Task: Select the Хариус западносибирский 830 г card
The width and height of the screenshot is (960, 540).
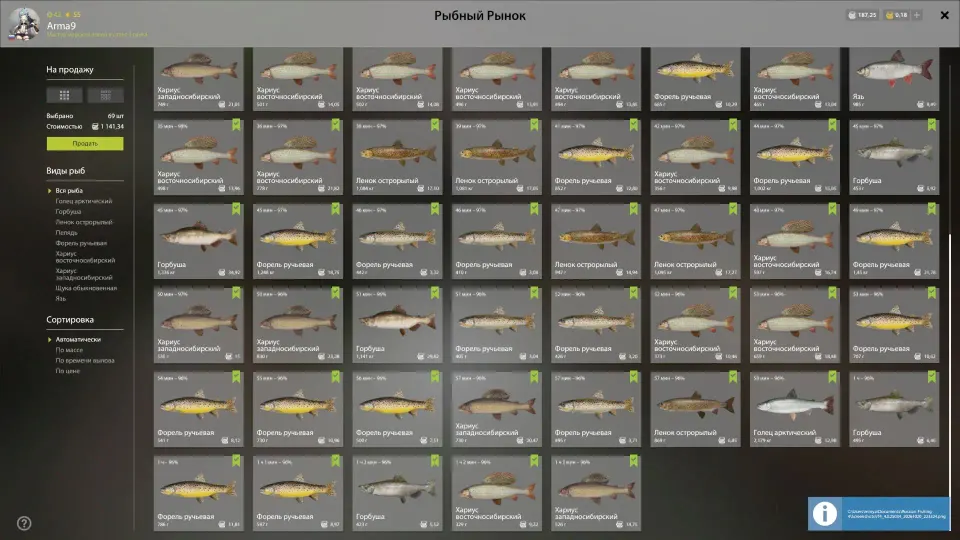Action: [x=298, y=324]
